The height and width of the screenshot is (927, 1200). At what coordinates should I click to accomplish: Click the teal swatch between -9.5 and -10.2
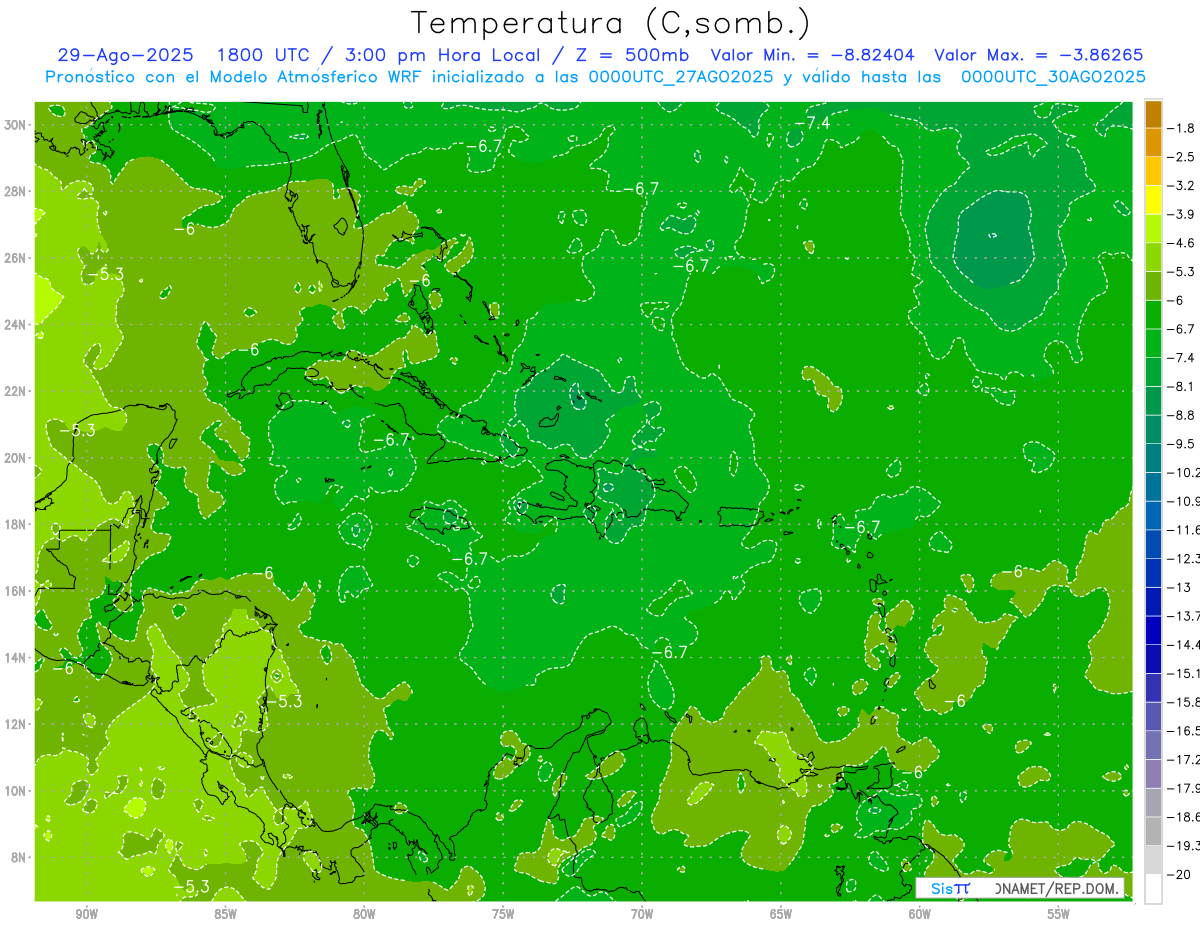[1153, 458]
